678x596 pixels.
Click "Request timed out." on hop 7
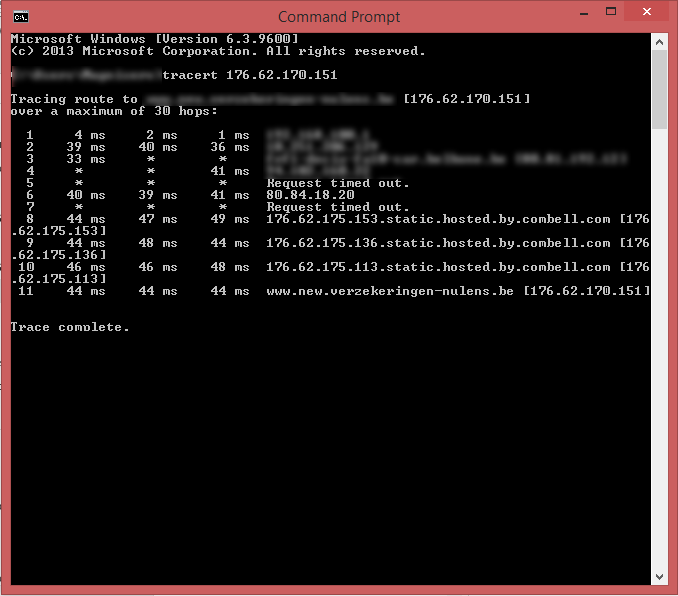(338, 207)
